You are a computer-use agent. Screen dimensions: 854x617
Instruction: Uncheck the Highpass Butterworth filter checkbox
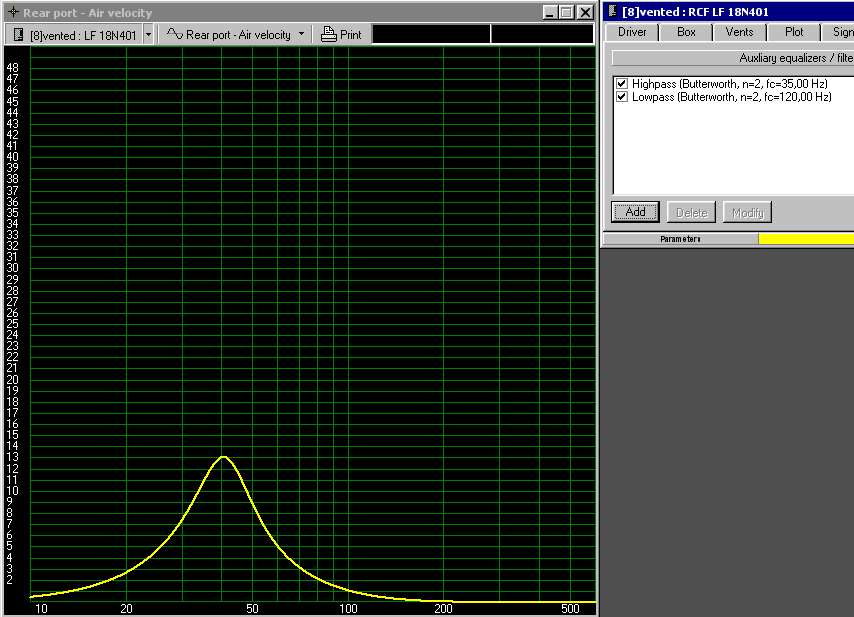(623, 84)
